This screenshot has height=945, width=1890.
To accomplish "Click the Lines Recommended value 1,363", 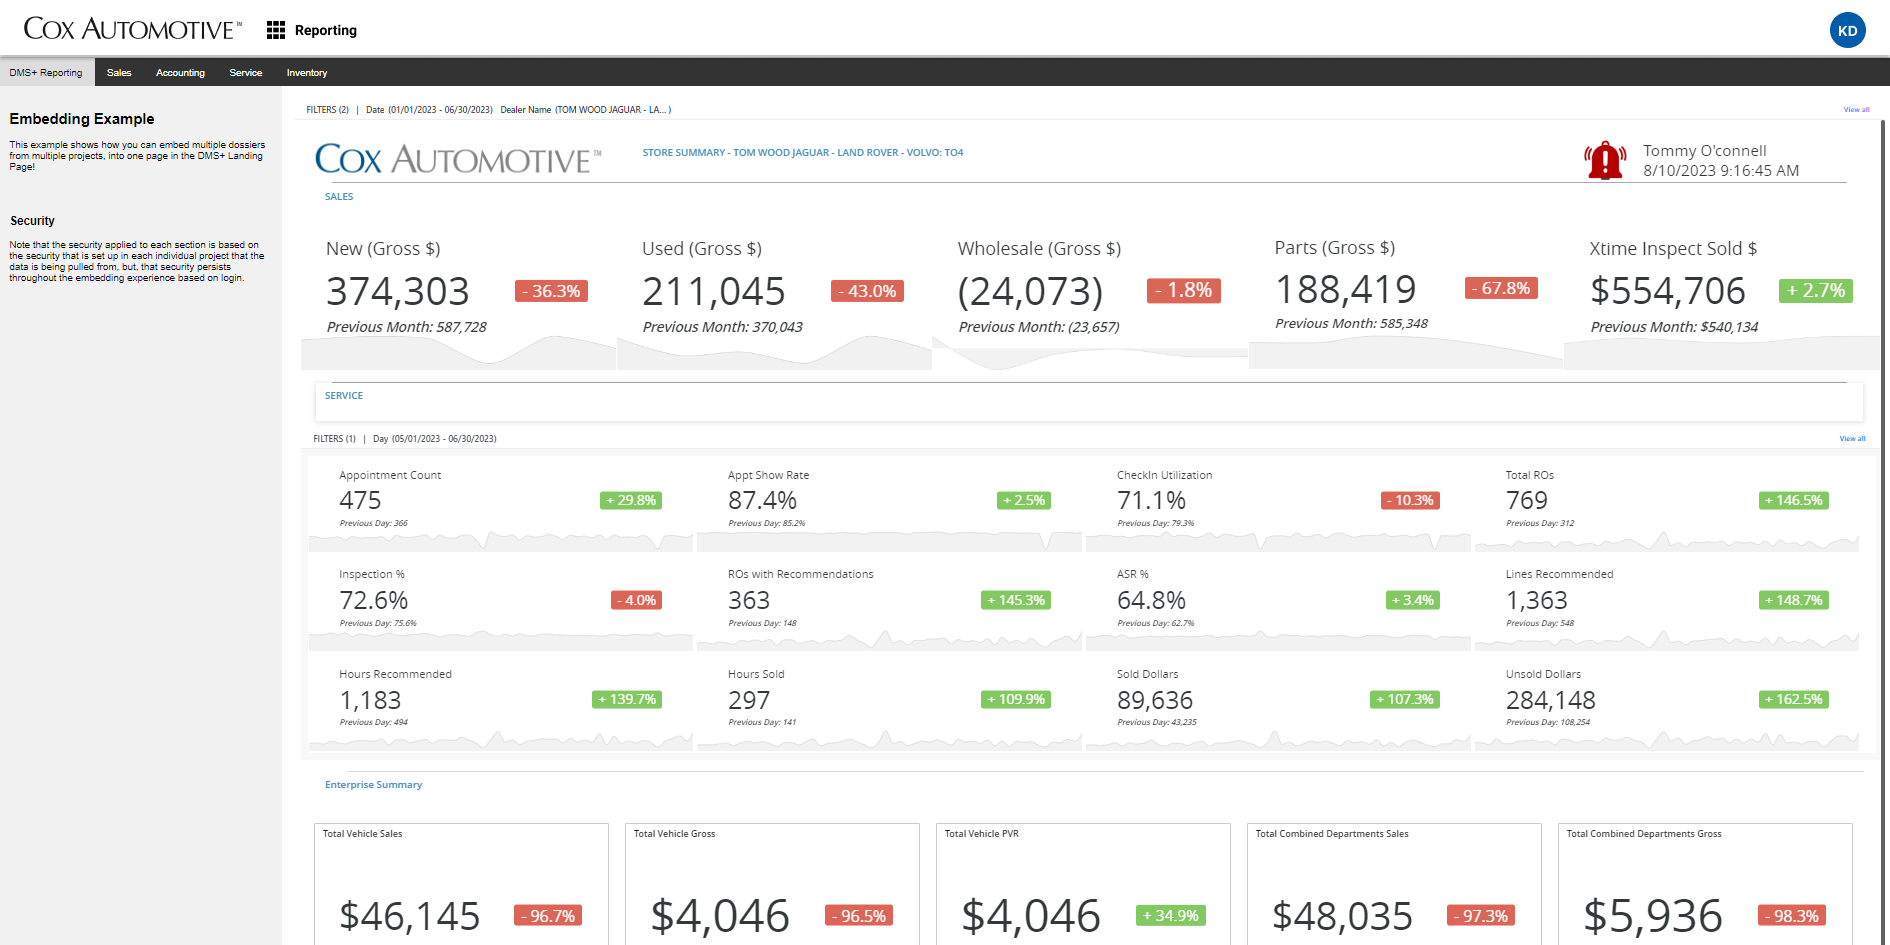I will pos(1537,600).
